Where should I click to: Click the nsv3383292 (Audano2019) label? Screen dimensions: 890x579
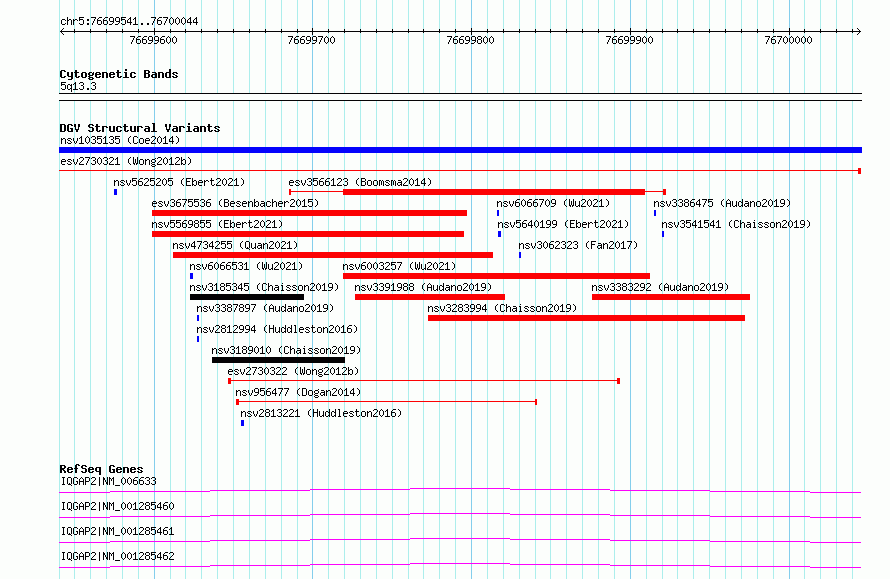point(660,287)
